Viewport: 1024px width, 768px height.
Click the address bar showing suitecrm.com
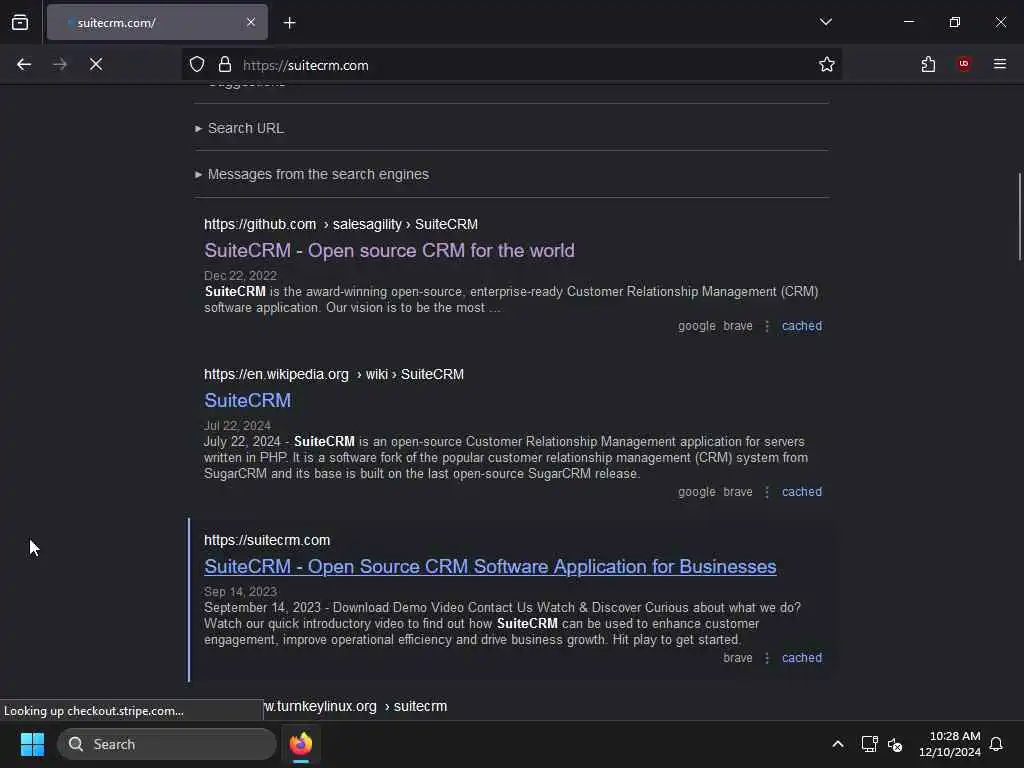512,65
